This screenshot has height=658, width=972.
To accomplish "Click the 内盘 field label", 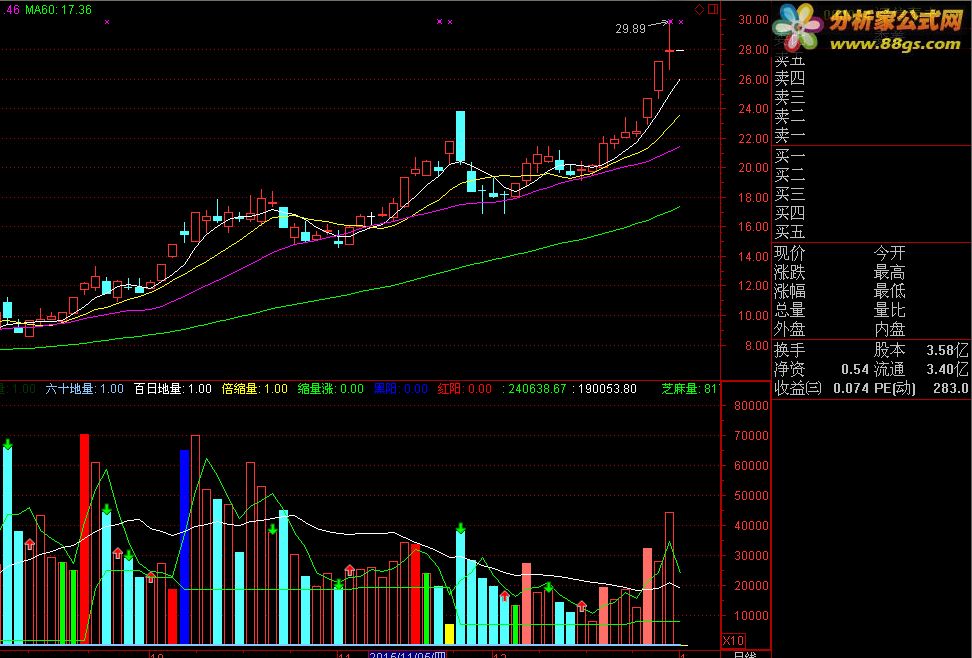I will point(890,329).
